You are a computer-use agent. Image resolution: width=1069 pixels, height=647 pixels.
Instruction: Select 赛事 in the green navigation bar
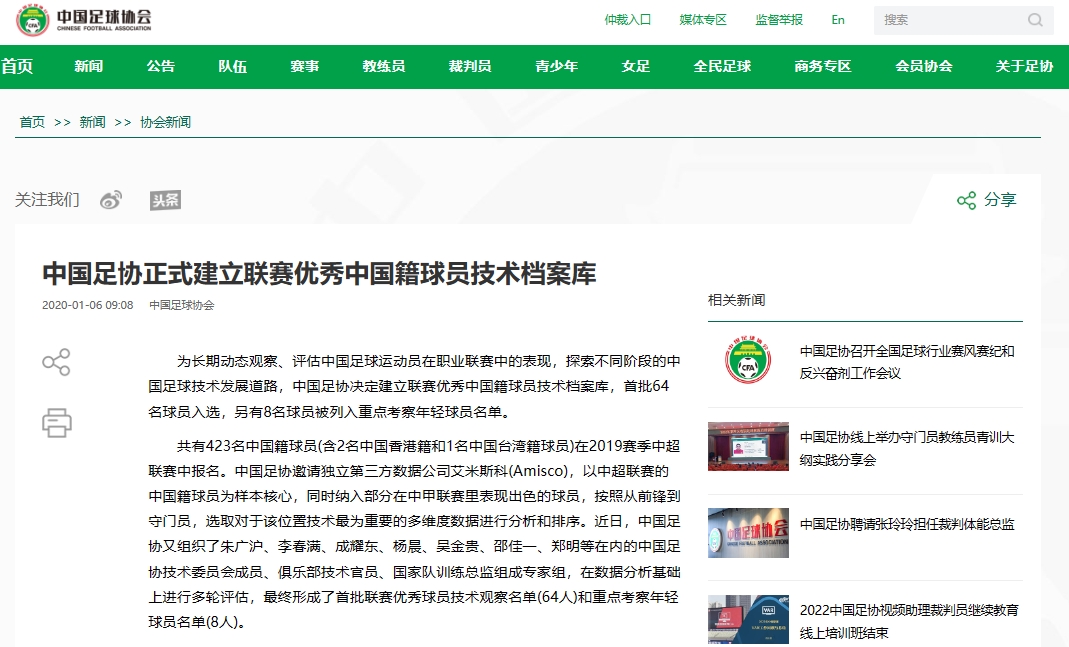(x=305, y=67)
